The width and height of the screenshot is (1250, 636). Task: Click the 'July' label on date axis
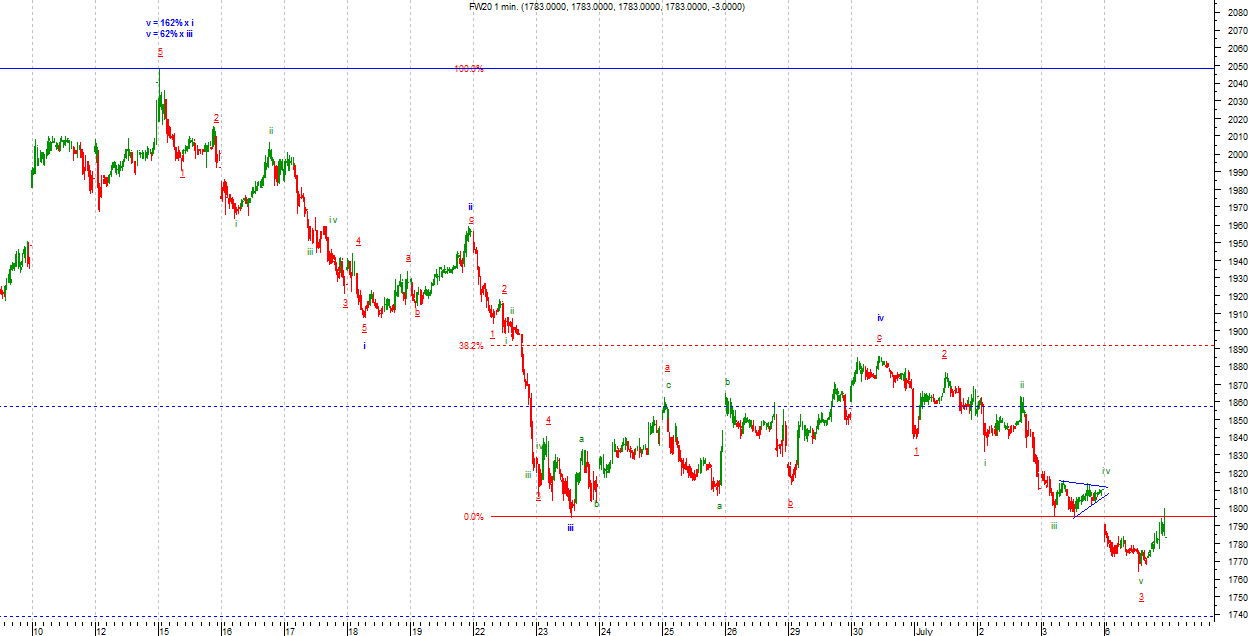[922, 631]
